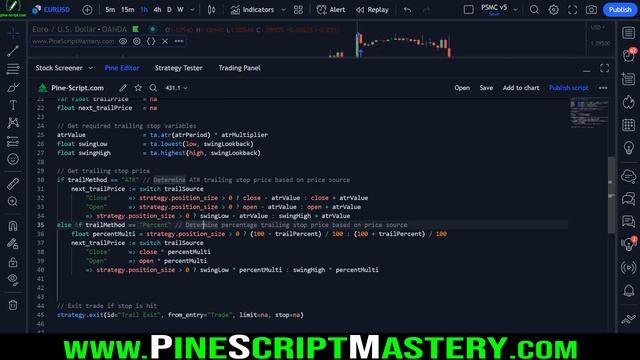This screenshot has height=360, width=640.
Task: Remove the indicator with the X
Action: (x=165, y=41)
